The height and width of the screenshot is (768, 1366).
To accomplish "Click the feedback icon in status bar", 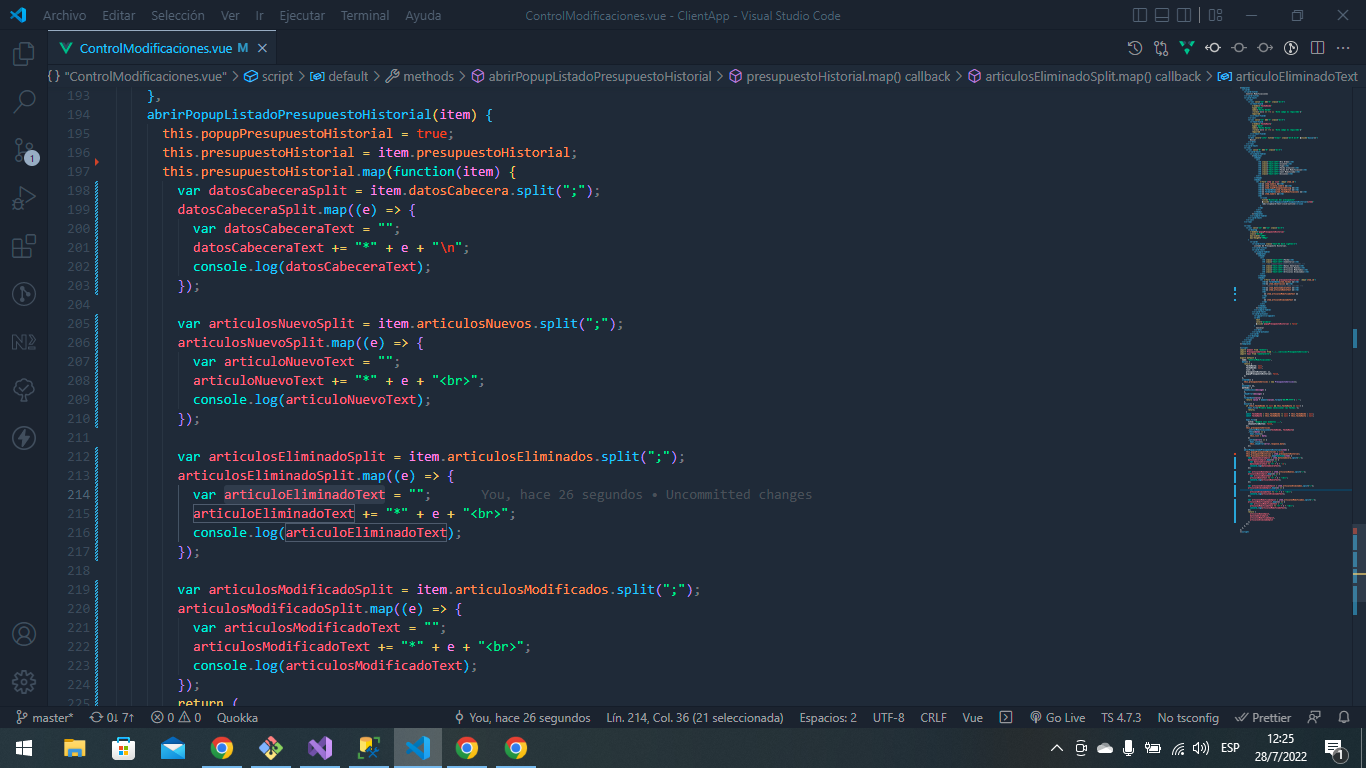I will 1315,717.
